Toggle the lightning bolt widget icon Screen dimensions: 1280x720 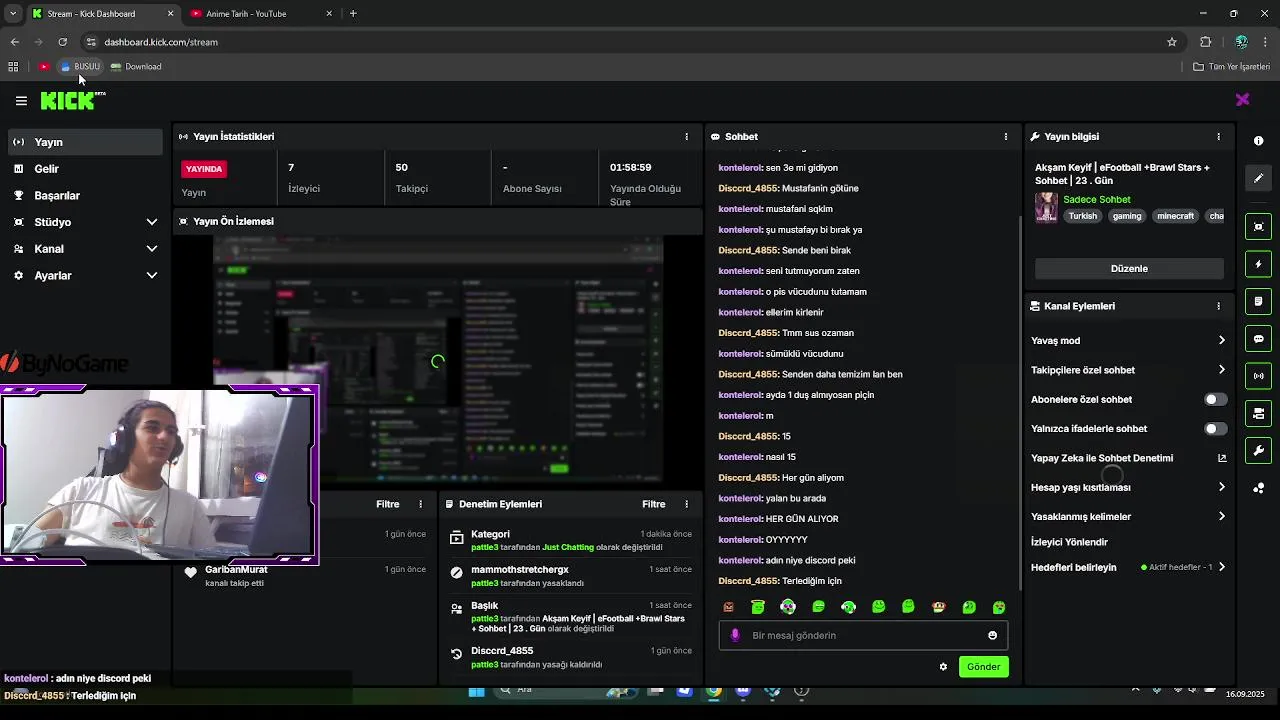[1258, 264]
